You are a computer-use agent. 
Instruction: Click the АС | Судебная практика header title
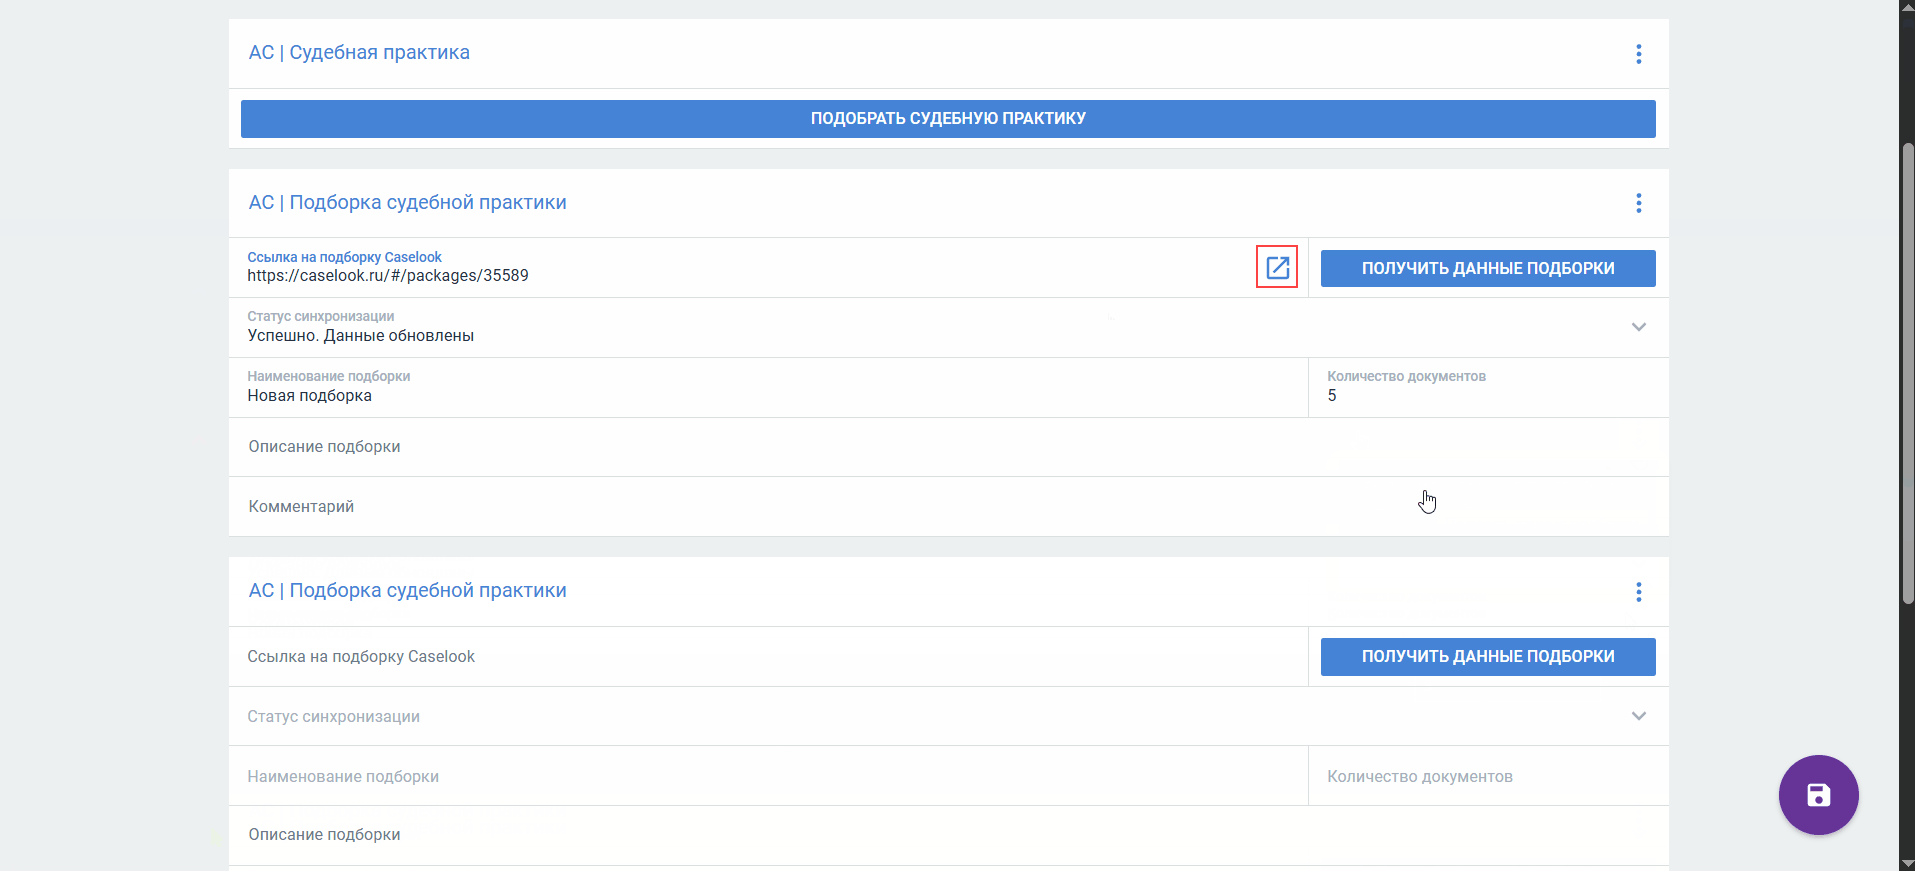pos(359,53)
